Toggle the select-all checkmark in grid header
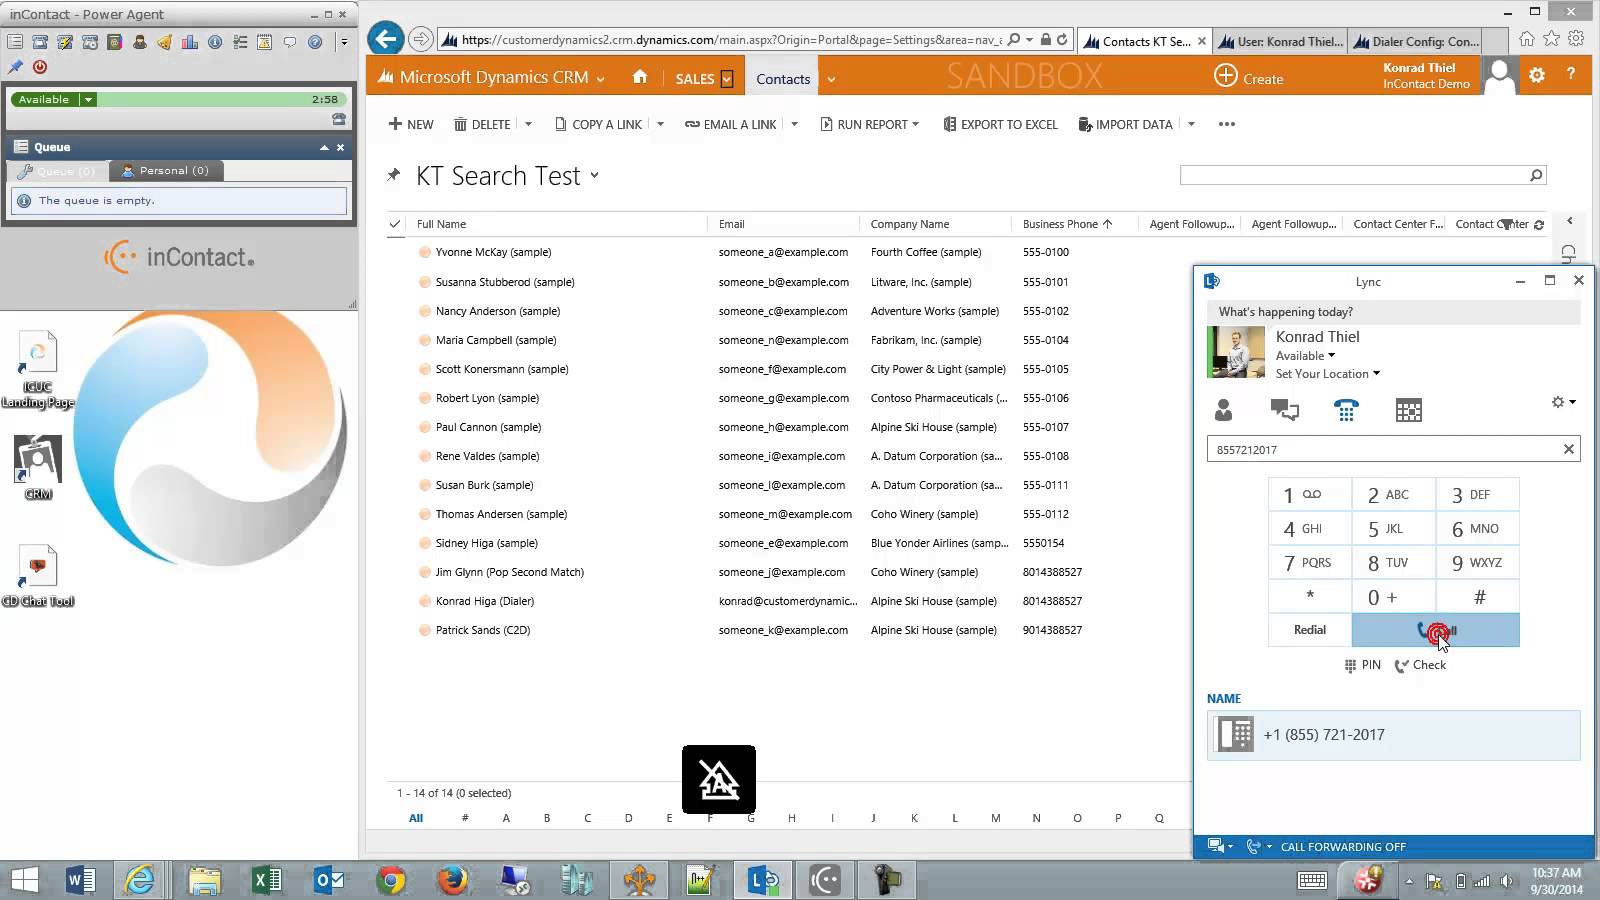The width and height of the screenshot is (1600, 900). (395, 224)
